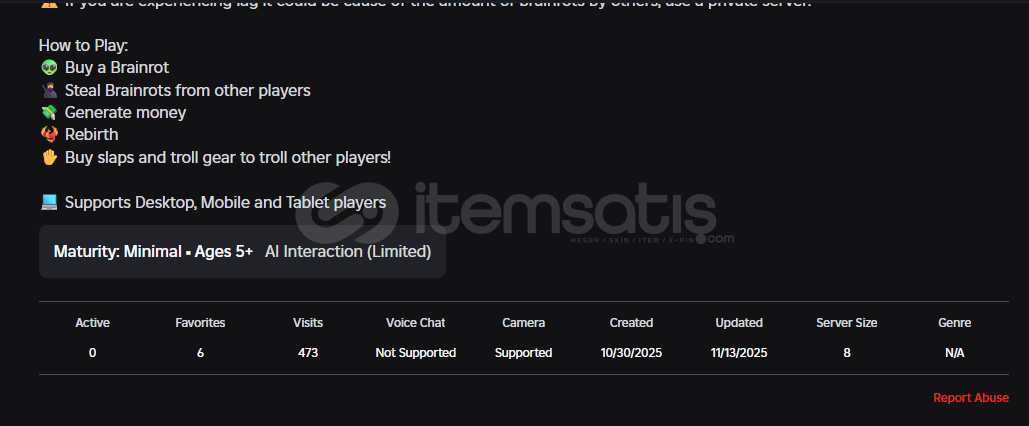Click the How to Play heading text

[x=84, y=46]
